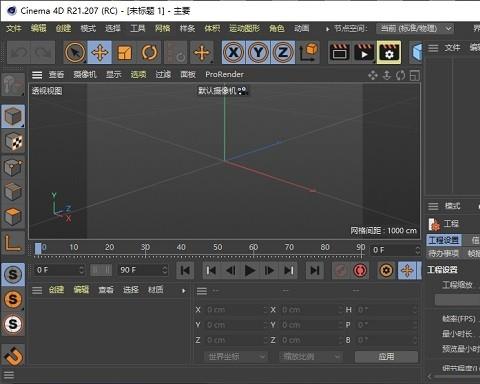Click the viewport orbit rotate icon
This screenshot has height=384, width=480.
click(401, 75)
